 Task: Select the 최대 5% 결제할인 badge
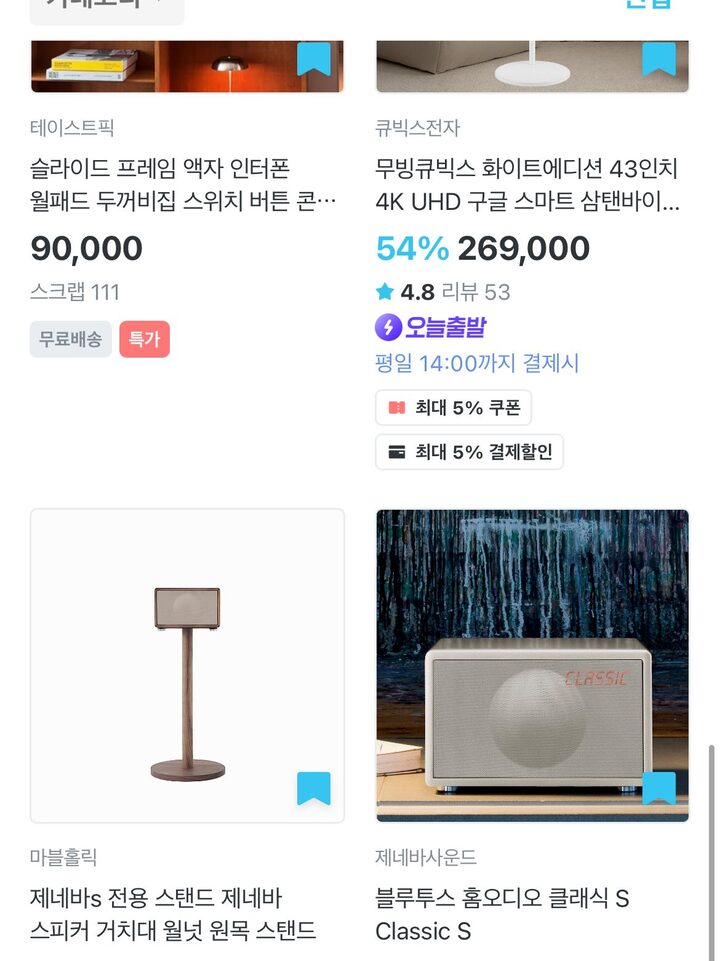tap(469, 452)
